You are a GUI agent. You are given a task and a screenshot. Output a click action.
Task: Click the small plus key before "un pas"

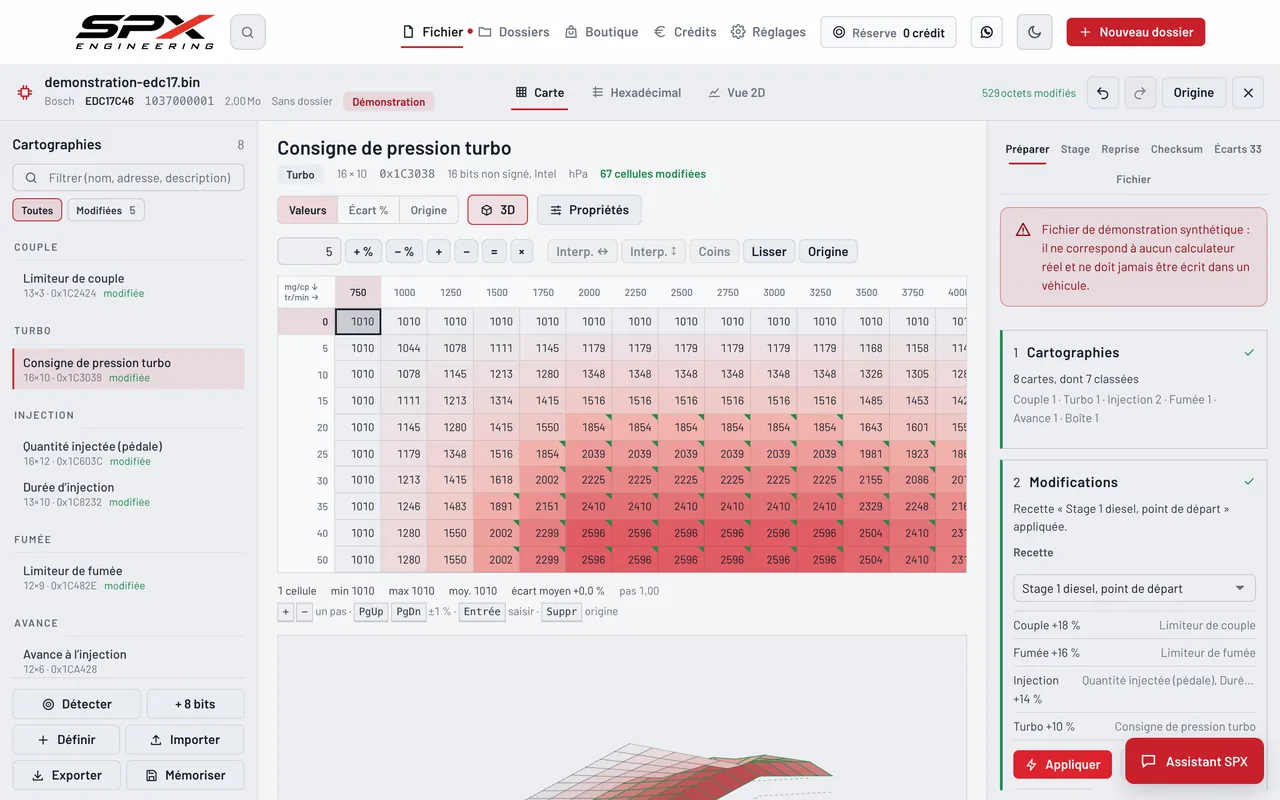tap(286, 612)
